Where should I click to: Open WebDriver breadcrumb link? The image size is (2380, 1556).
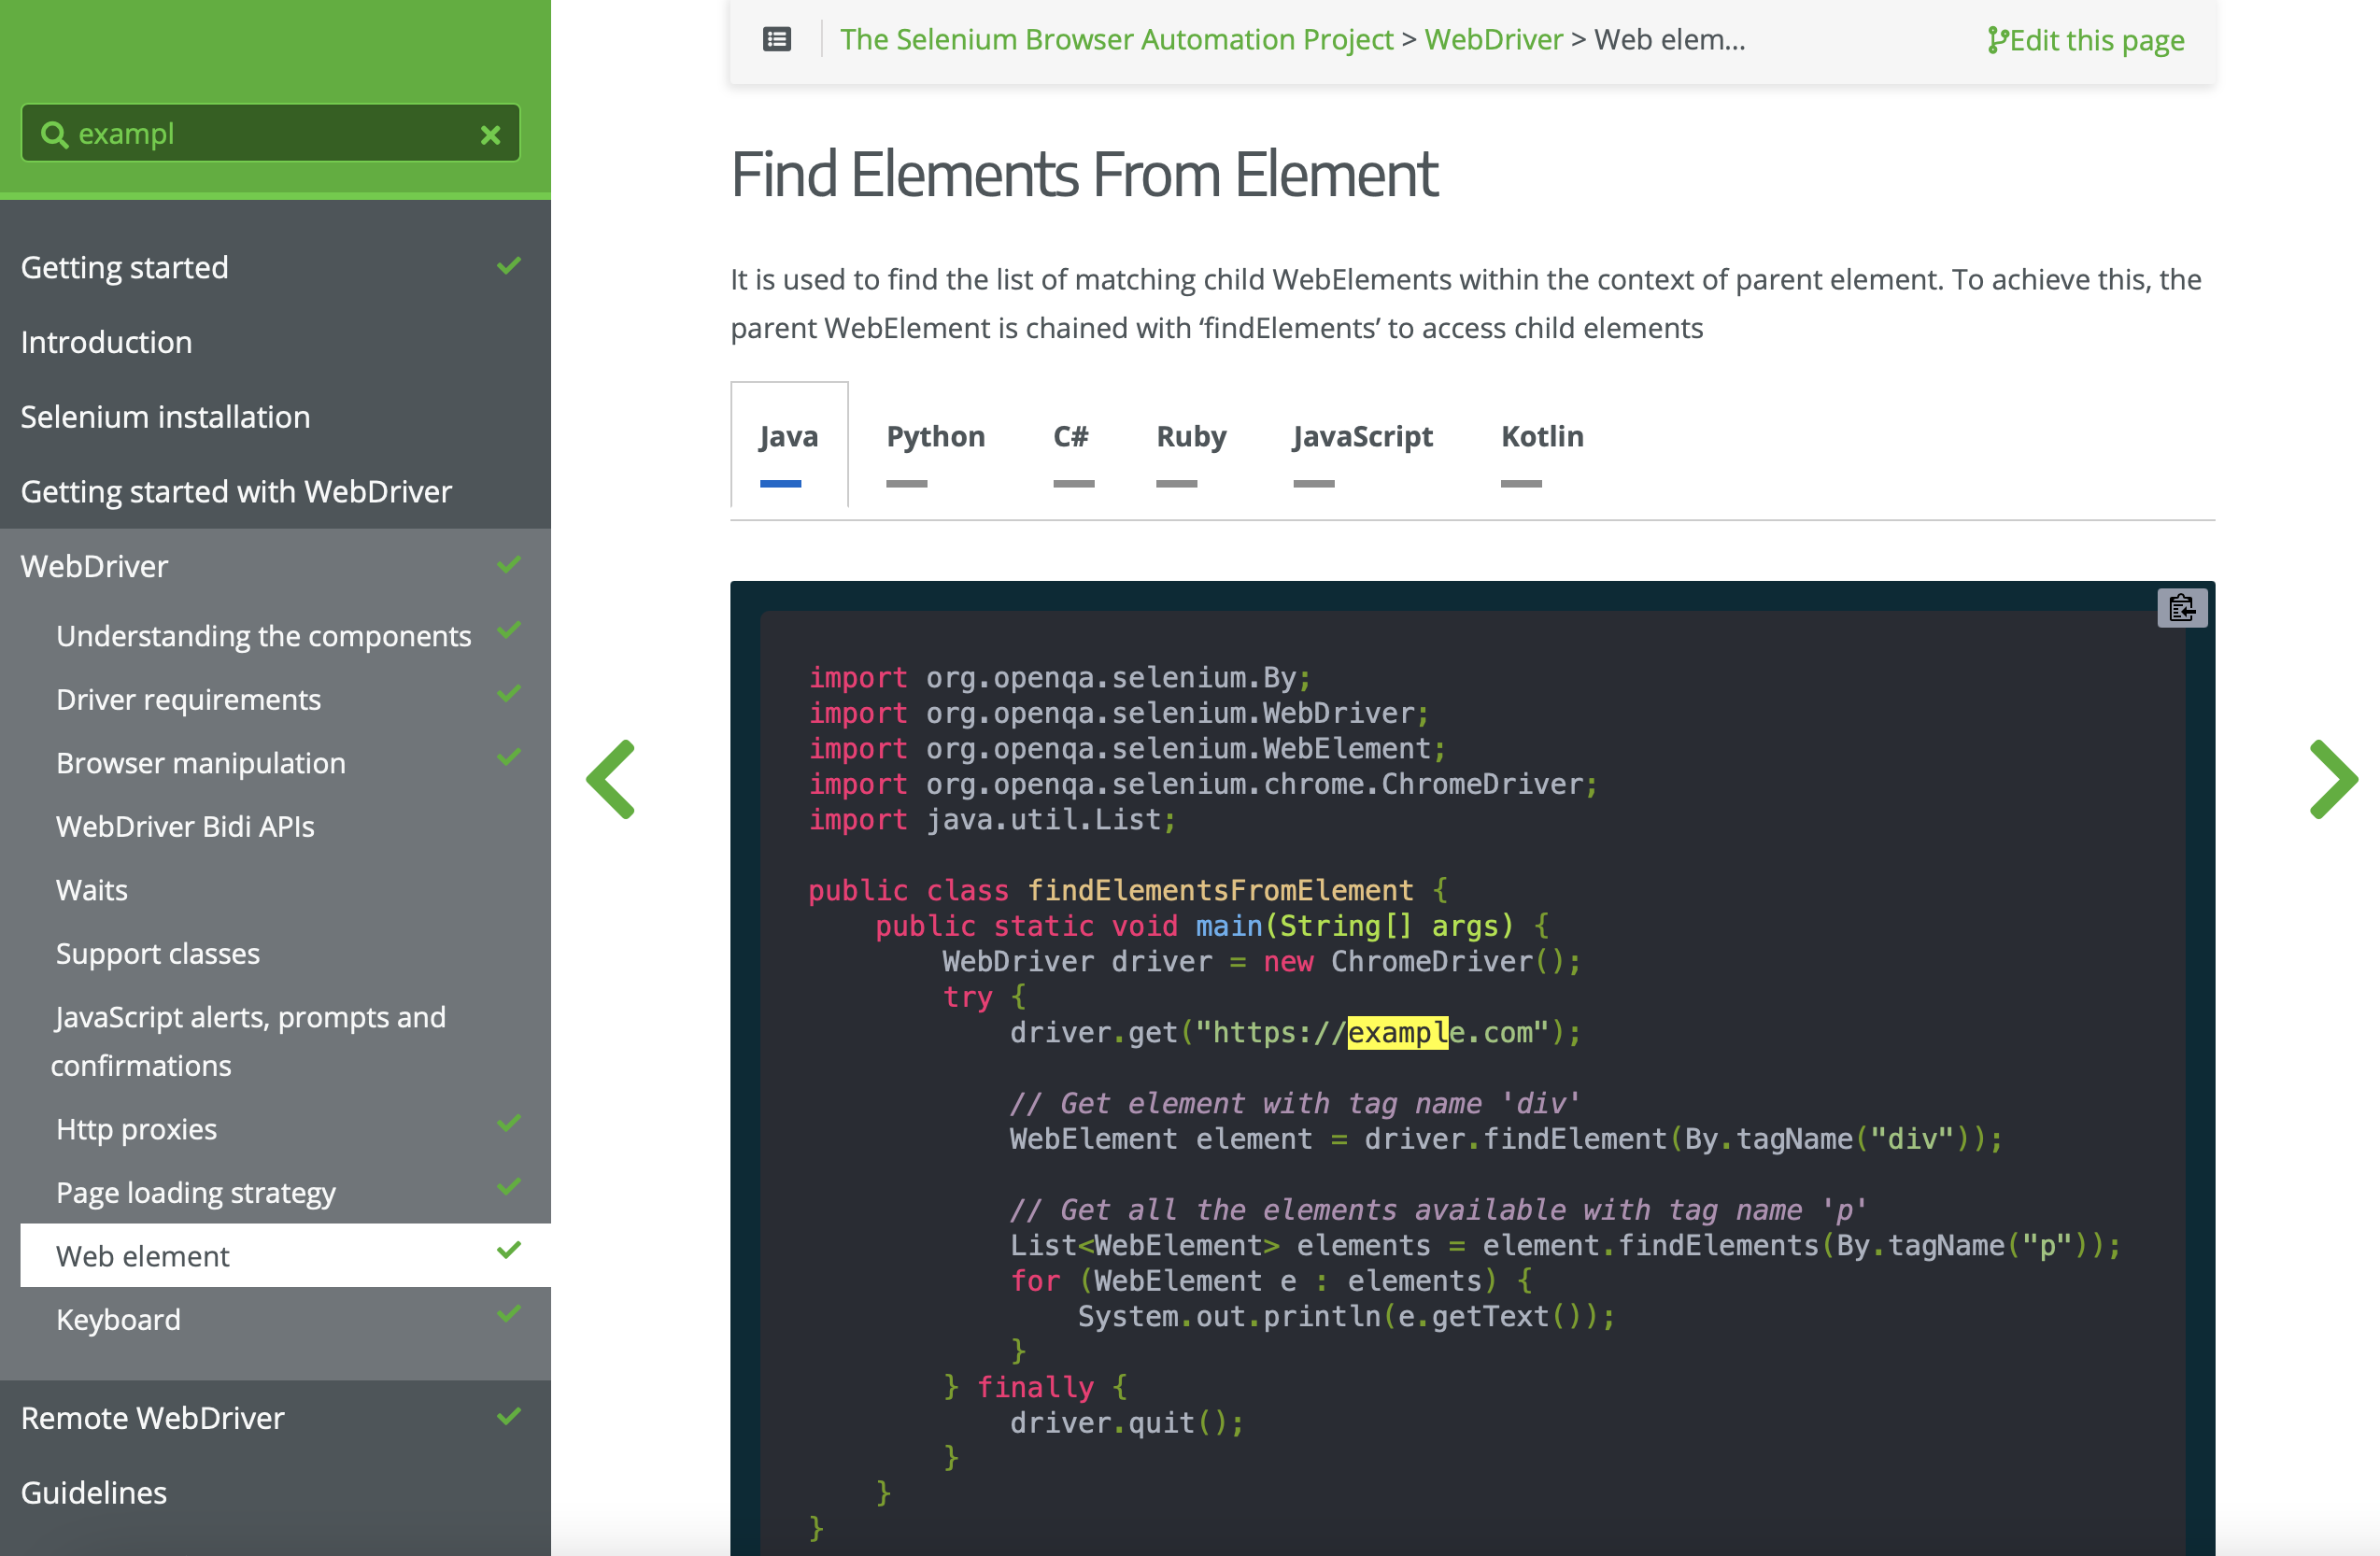point(1493,39)
